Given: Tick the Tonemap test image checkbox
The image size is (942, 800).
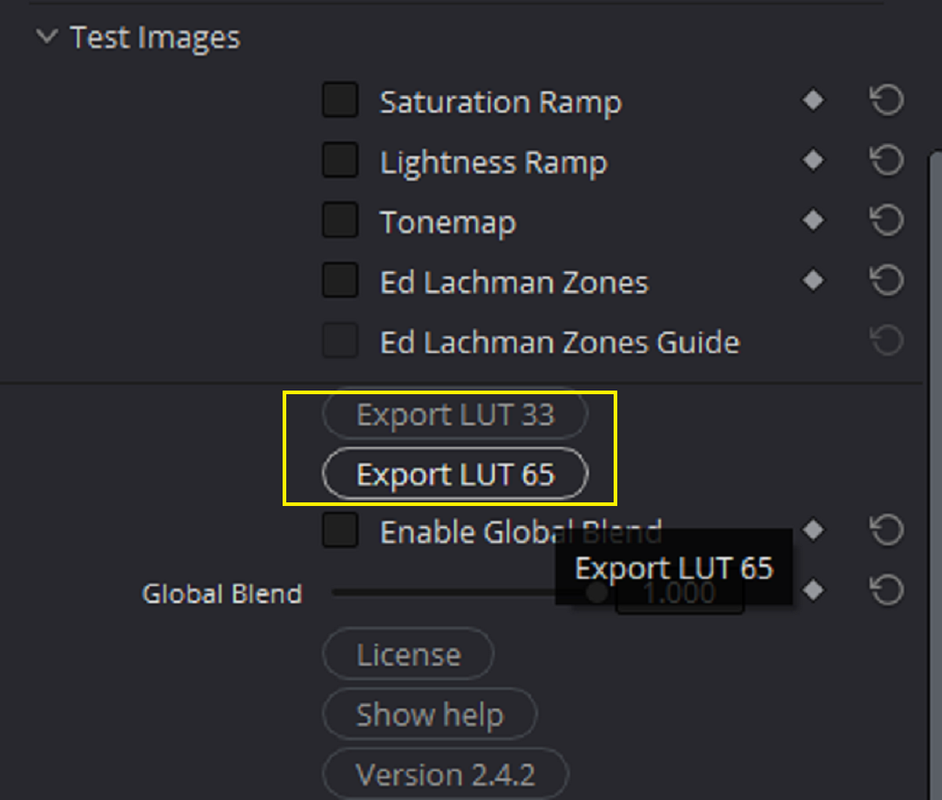Looking at the screenshot, I should pyautogui.click(x=340, y=220).
